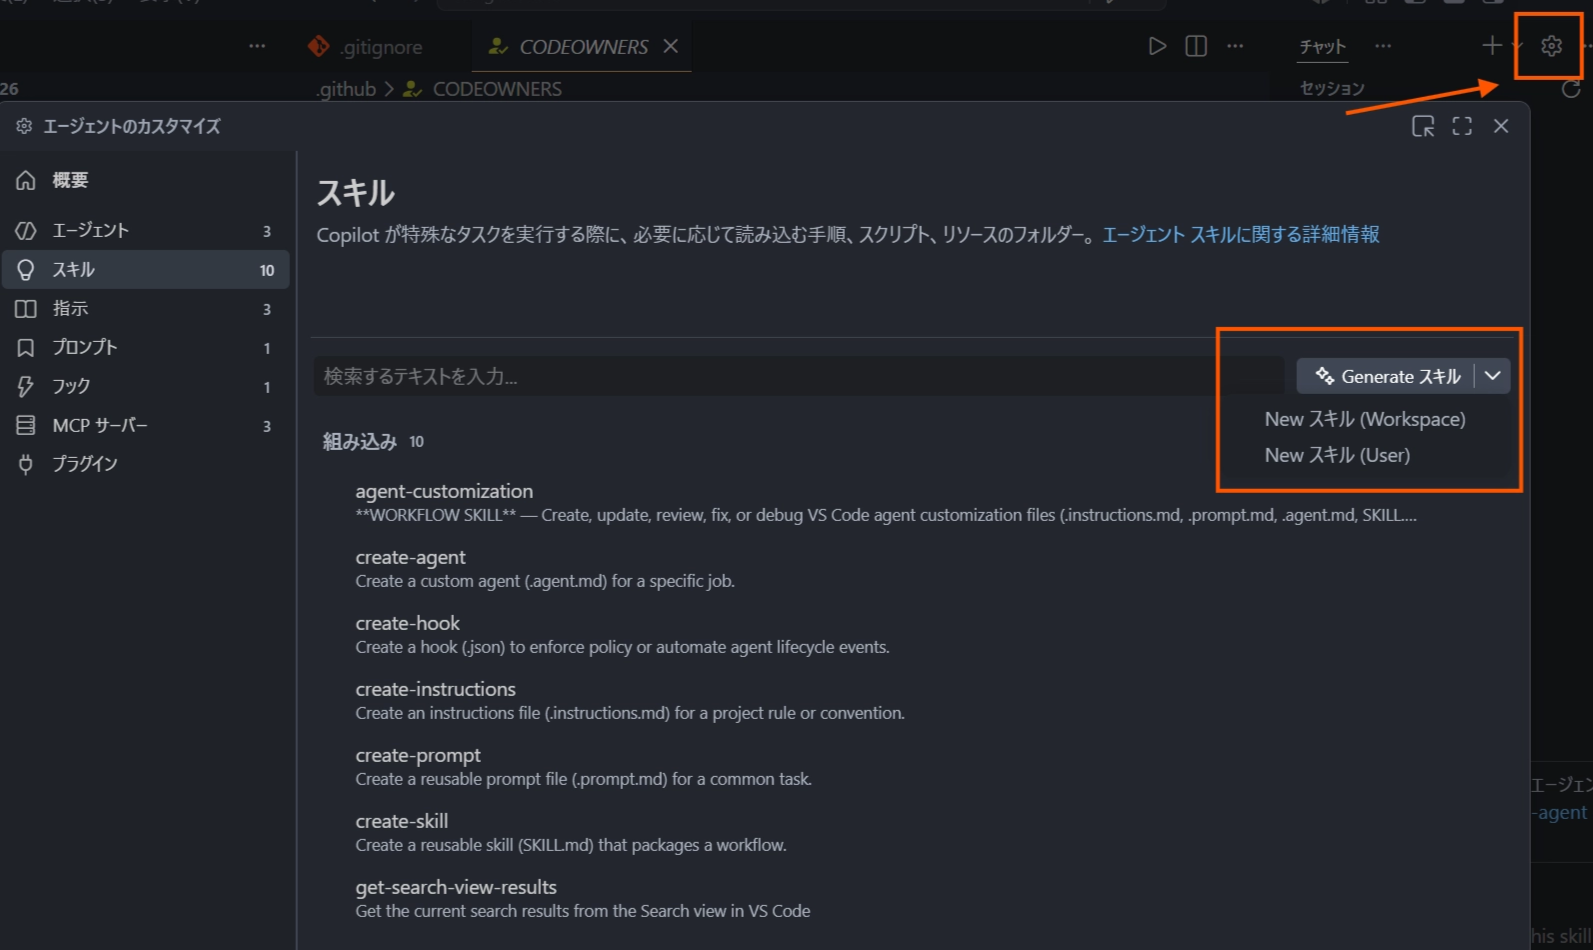Open the create-skill skill entry
The height and width of the screenshot is (950, 1593).
click(x=886, y=833)
